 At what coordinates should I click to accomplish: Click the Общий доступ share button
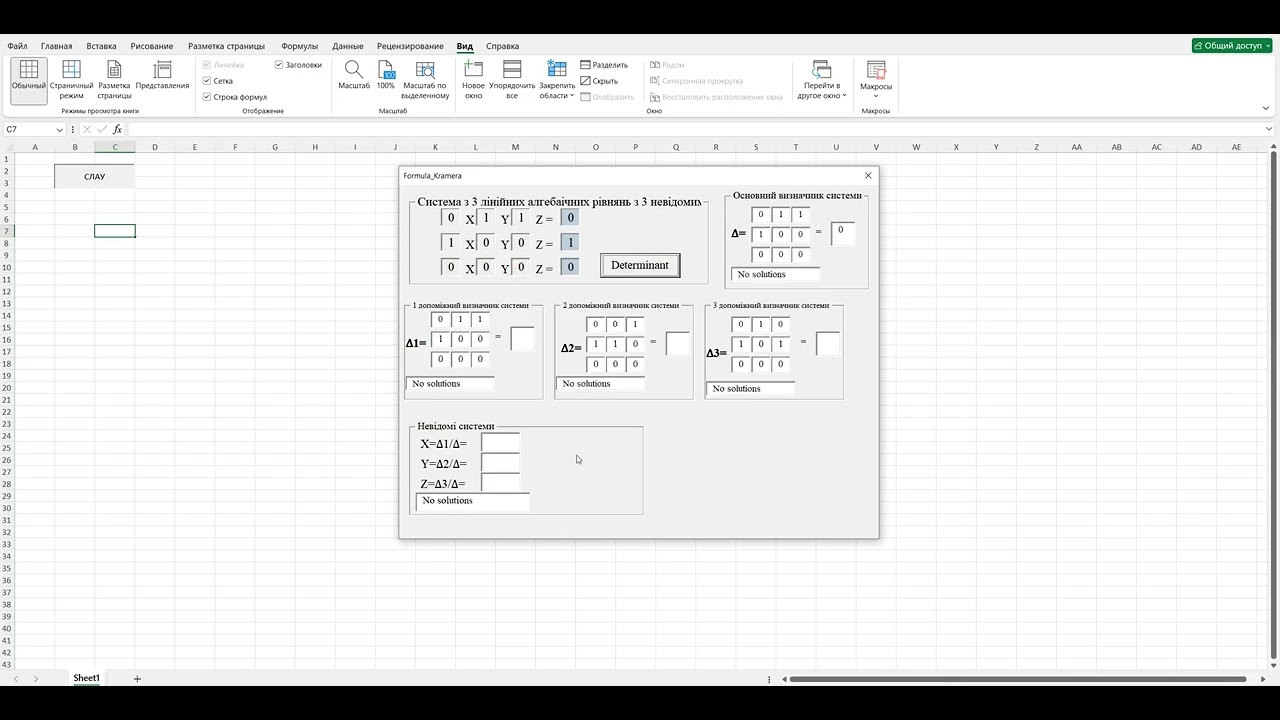[1231, 46]
